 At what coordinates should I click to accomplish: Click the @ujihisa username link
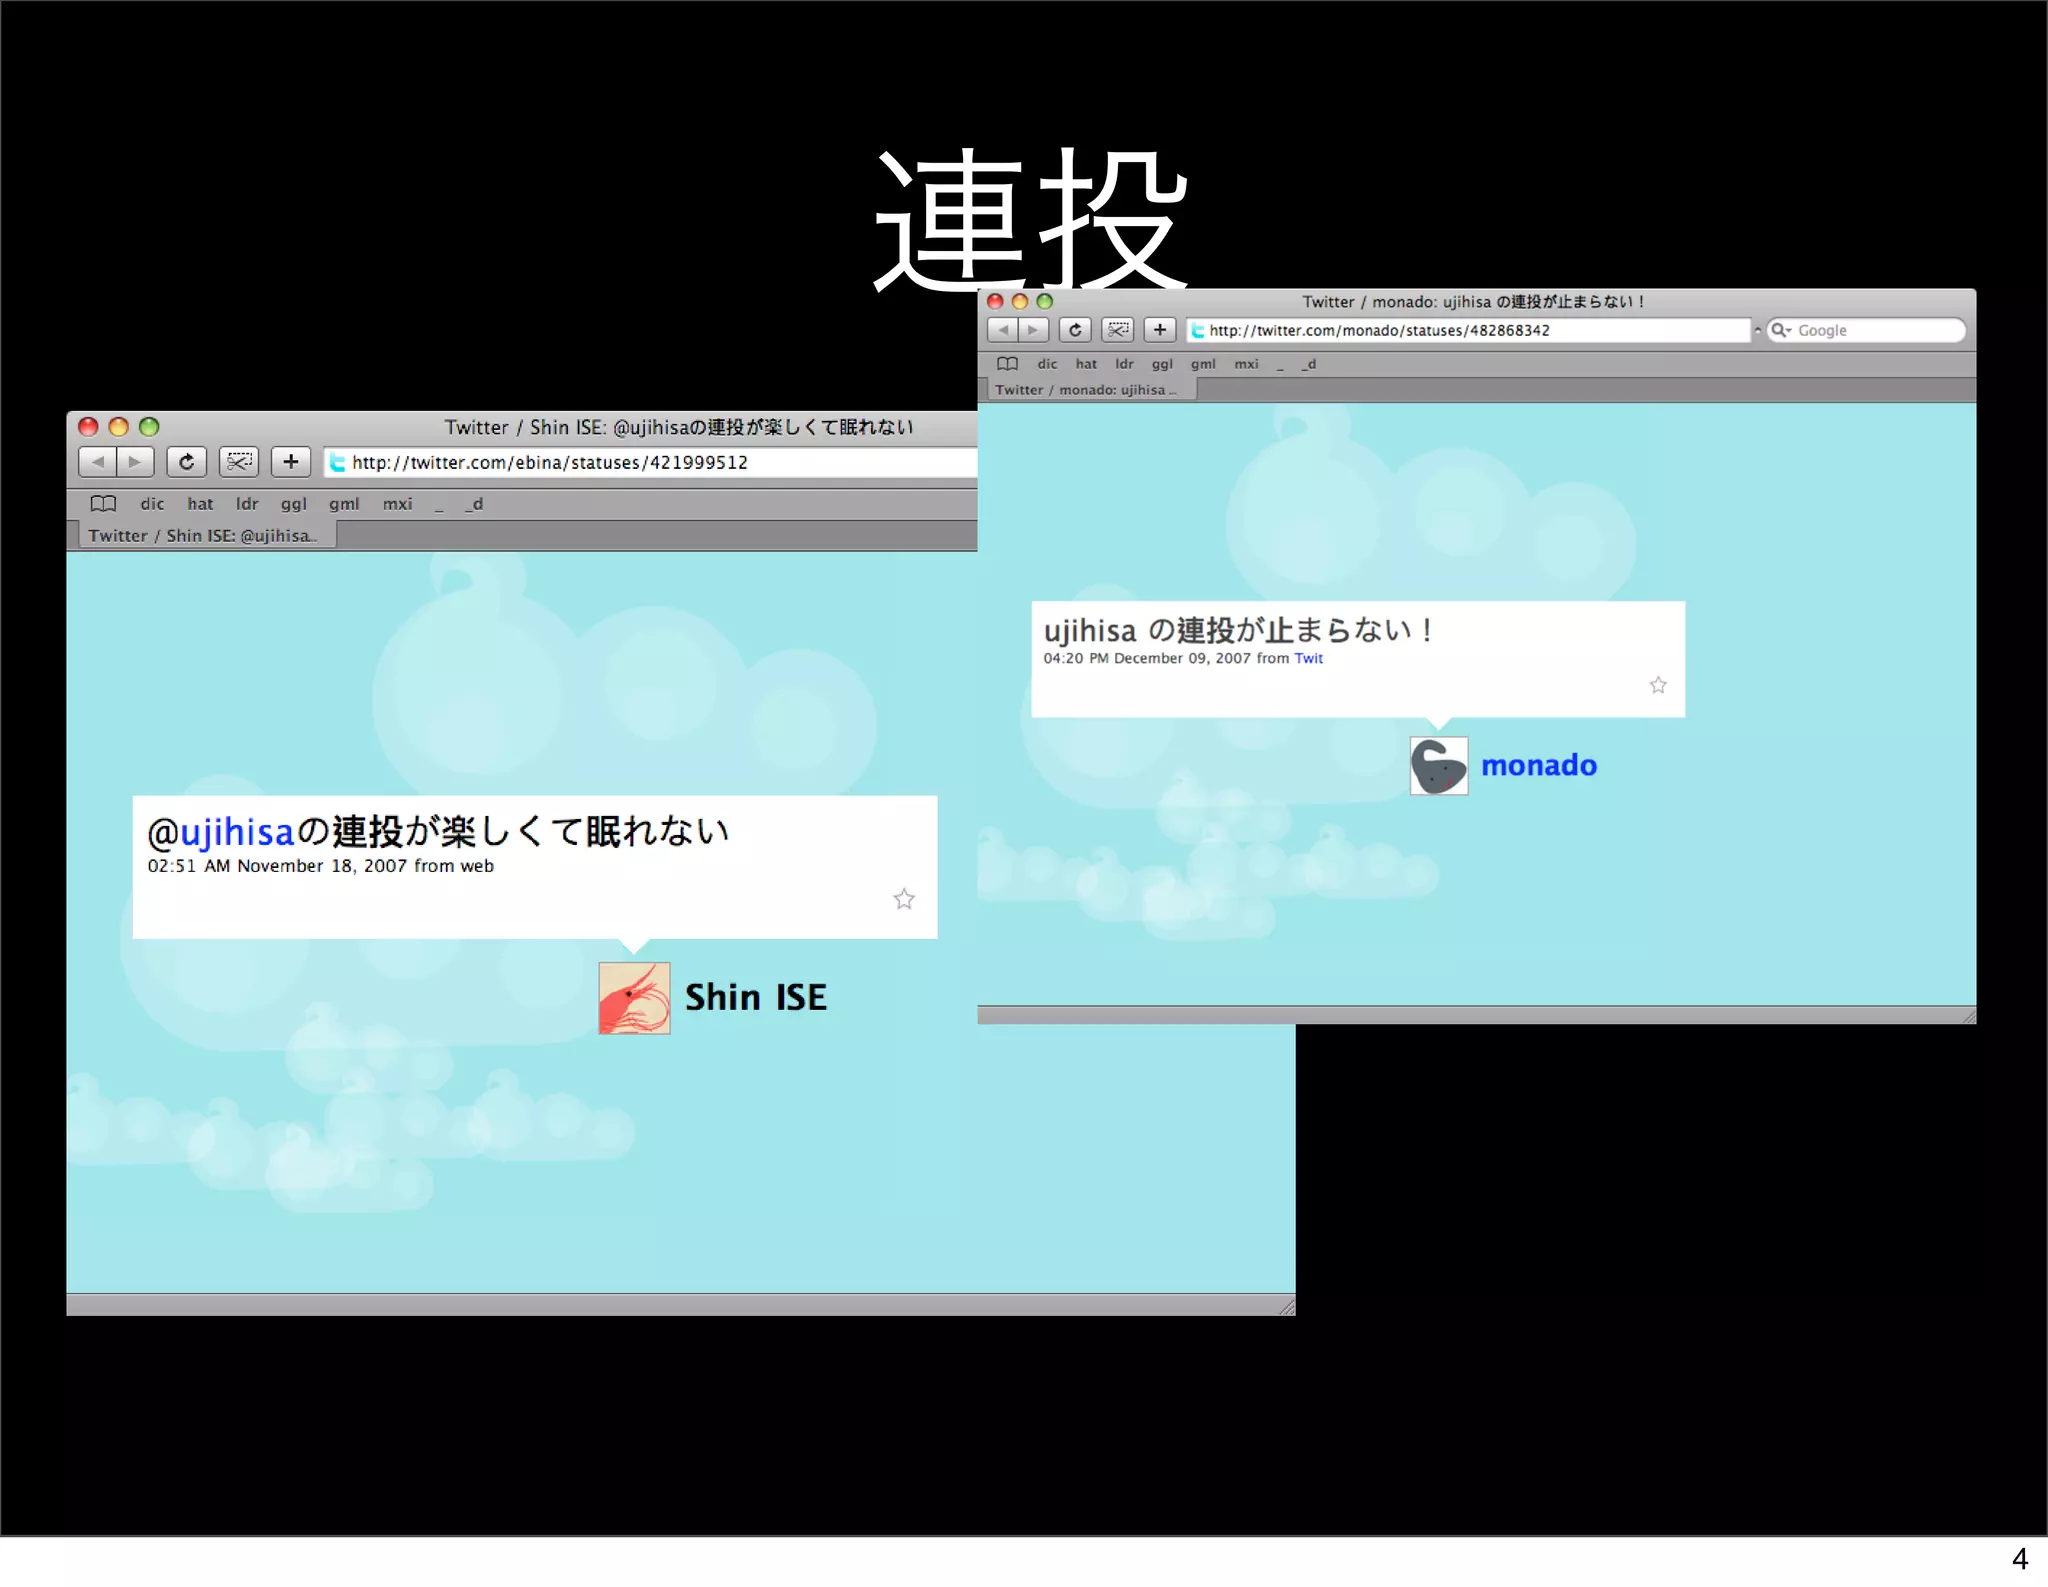[x=236, y=832]
